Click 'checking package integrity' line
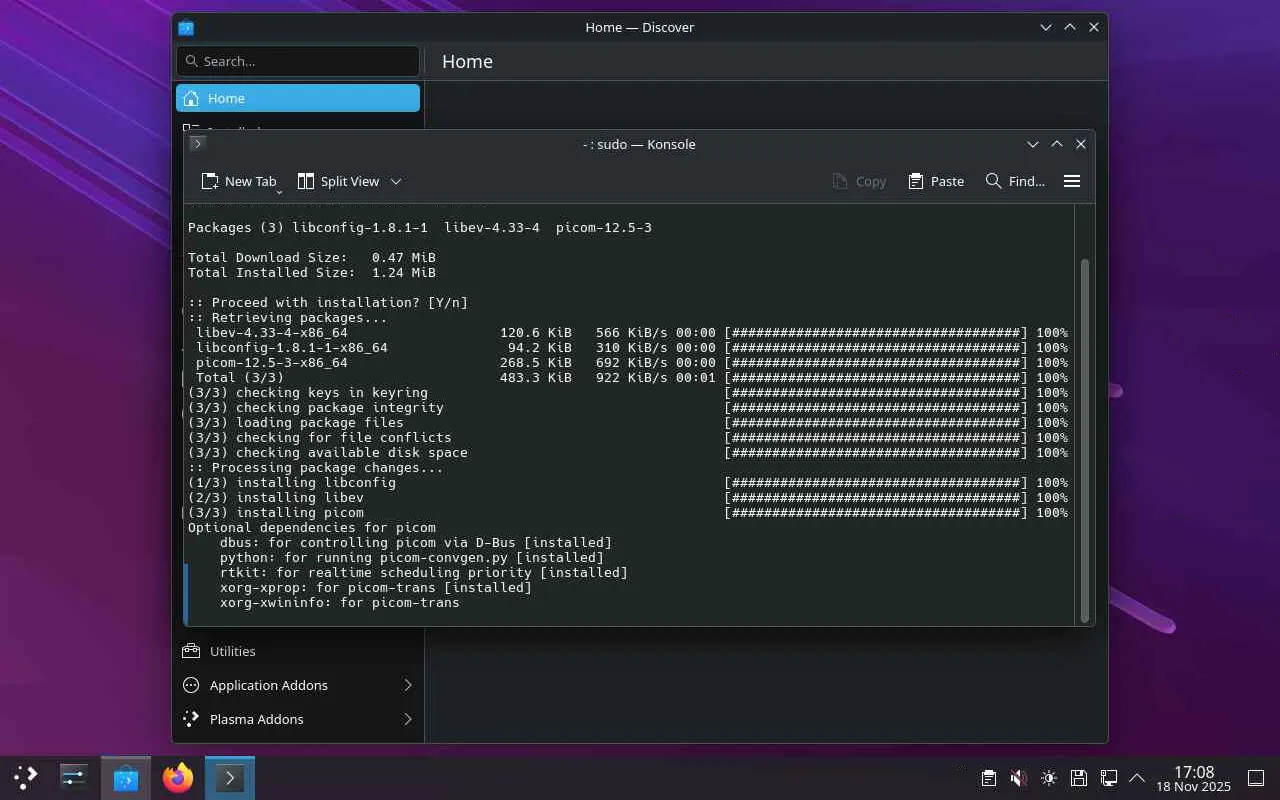The height and width of the screenshot is (800, 1280). [628, 408]
